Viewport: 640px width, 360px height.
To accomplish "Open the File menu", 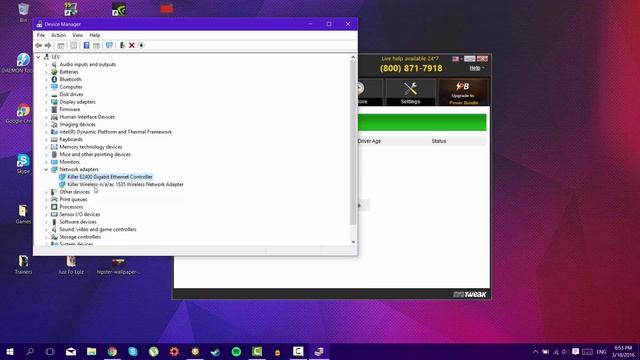I will pyautogui.click(x=41, y=35).
